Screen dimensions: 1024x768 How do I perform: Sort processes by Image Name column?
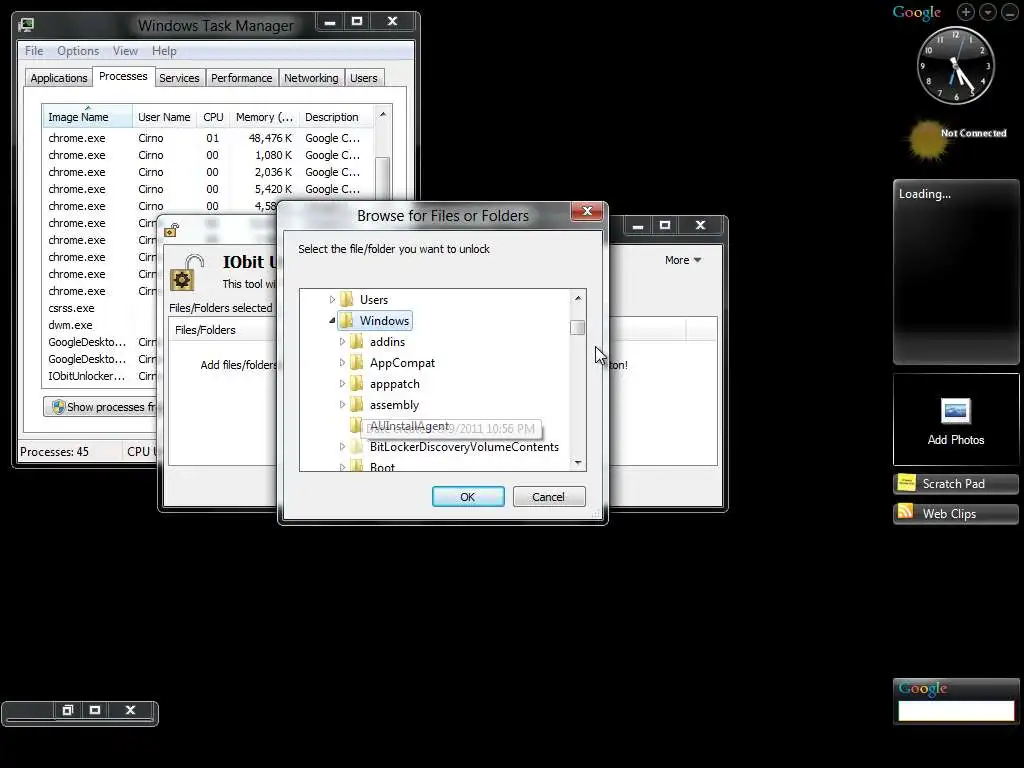88,117
